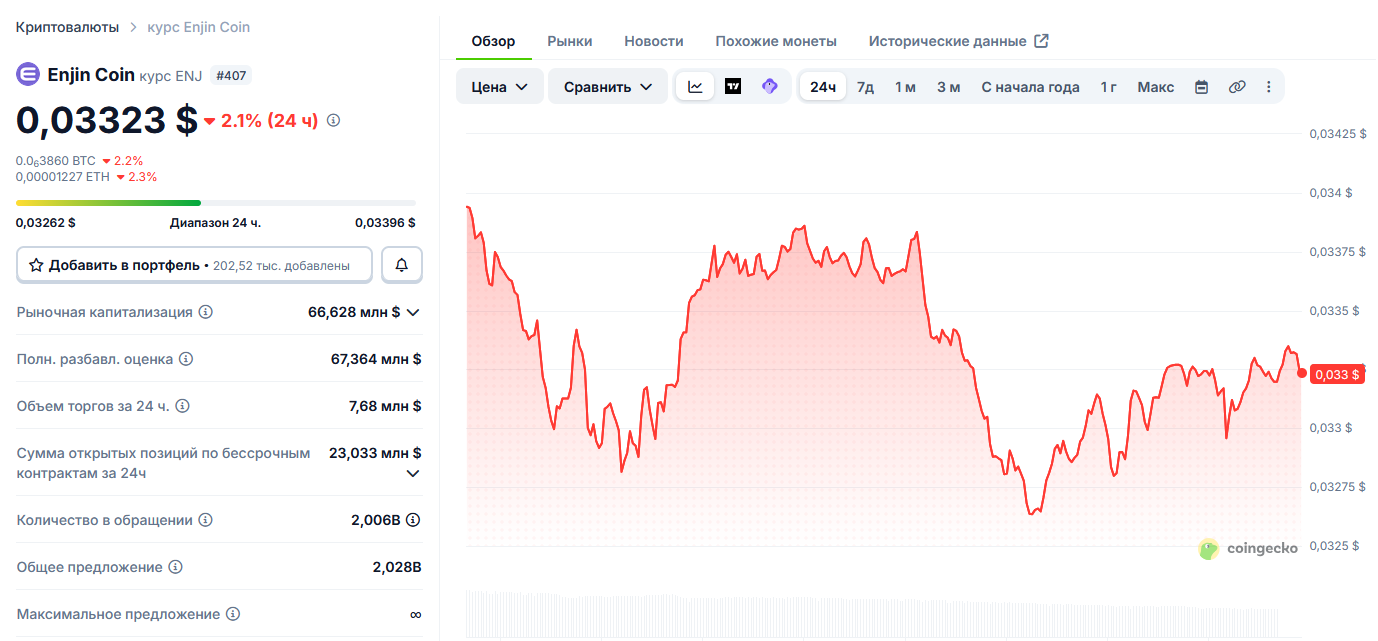The width and height of the screenshot is (1378, 641).
Task: Open info tooltip for Объем торгов за 24 ч.
Action: click(x=182, y=406)
